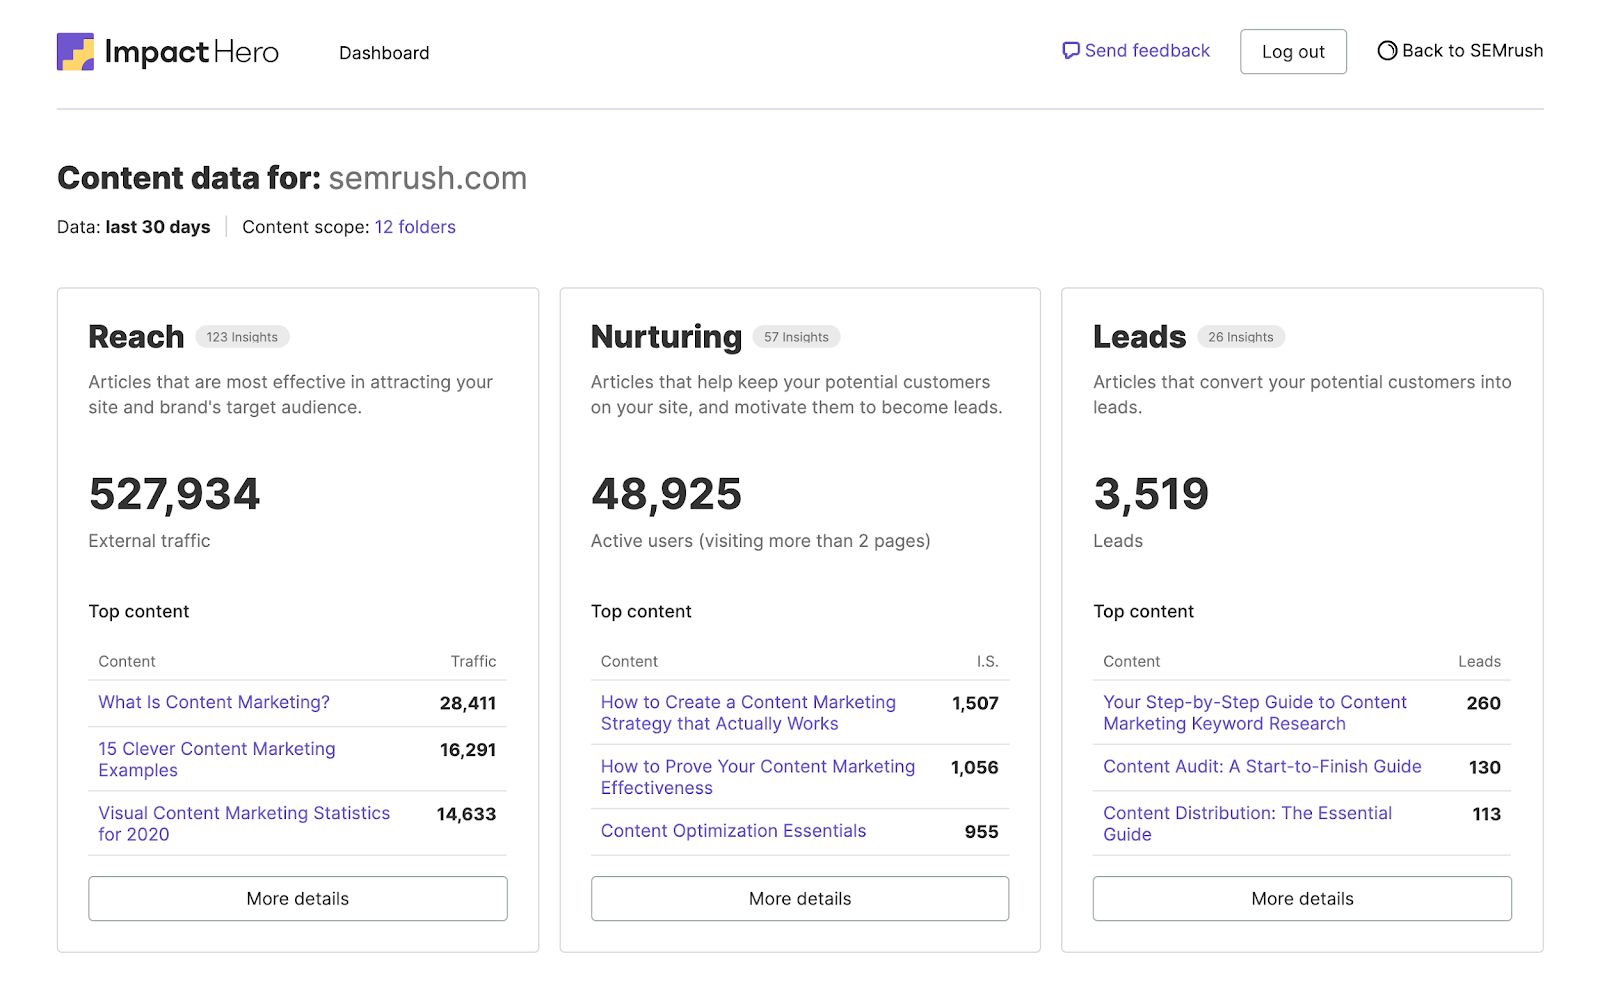Click the Send feedback speech bubble icon
Viewport: 1600px width, 1002px height.
pos(1070,51)
